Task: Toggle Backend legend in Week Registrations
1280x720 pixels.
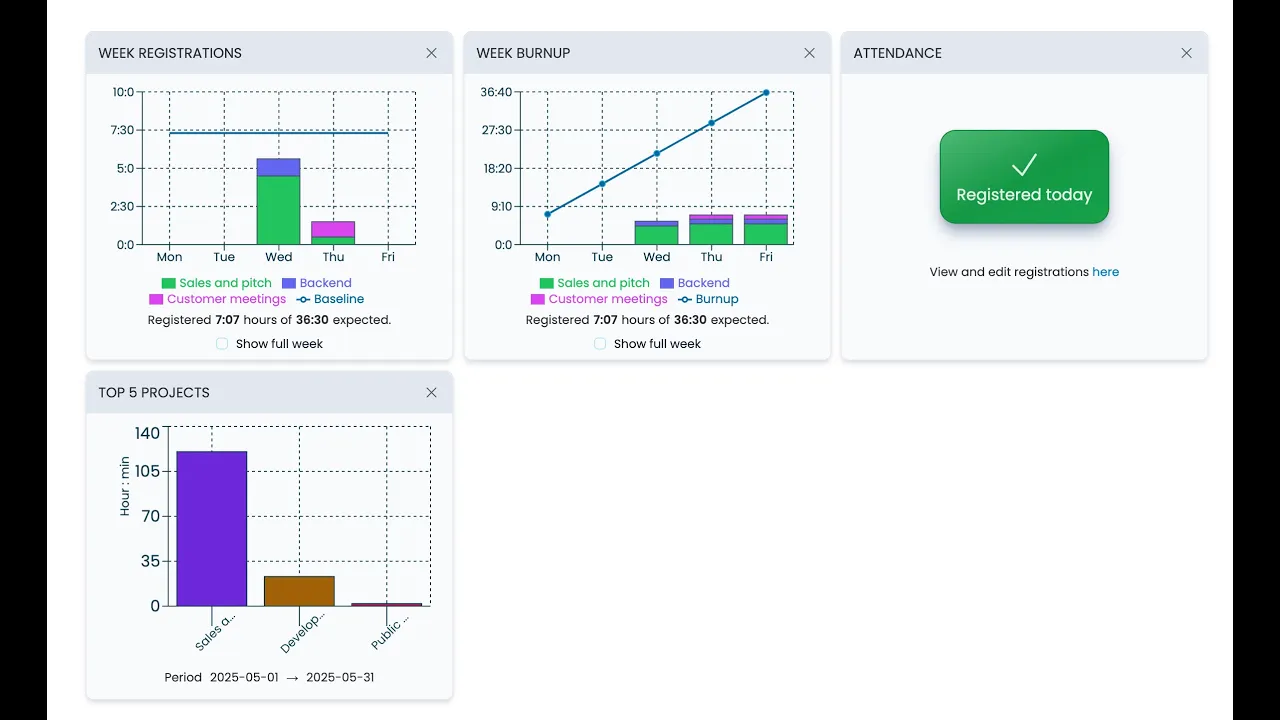Action: tap(316, 283)
